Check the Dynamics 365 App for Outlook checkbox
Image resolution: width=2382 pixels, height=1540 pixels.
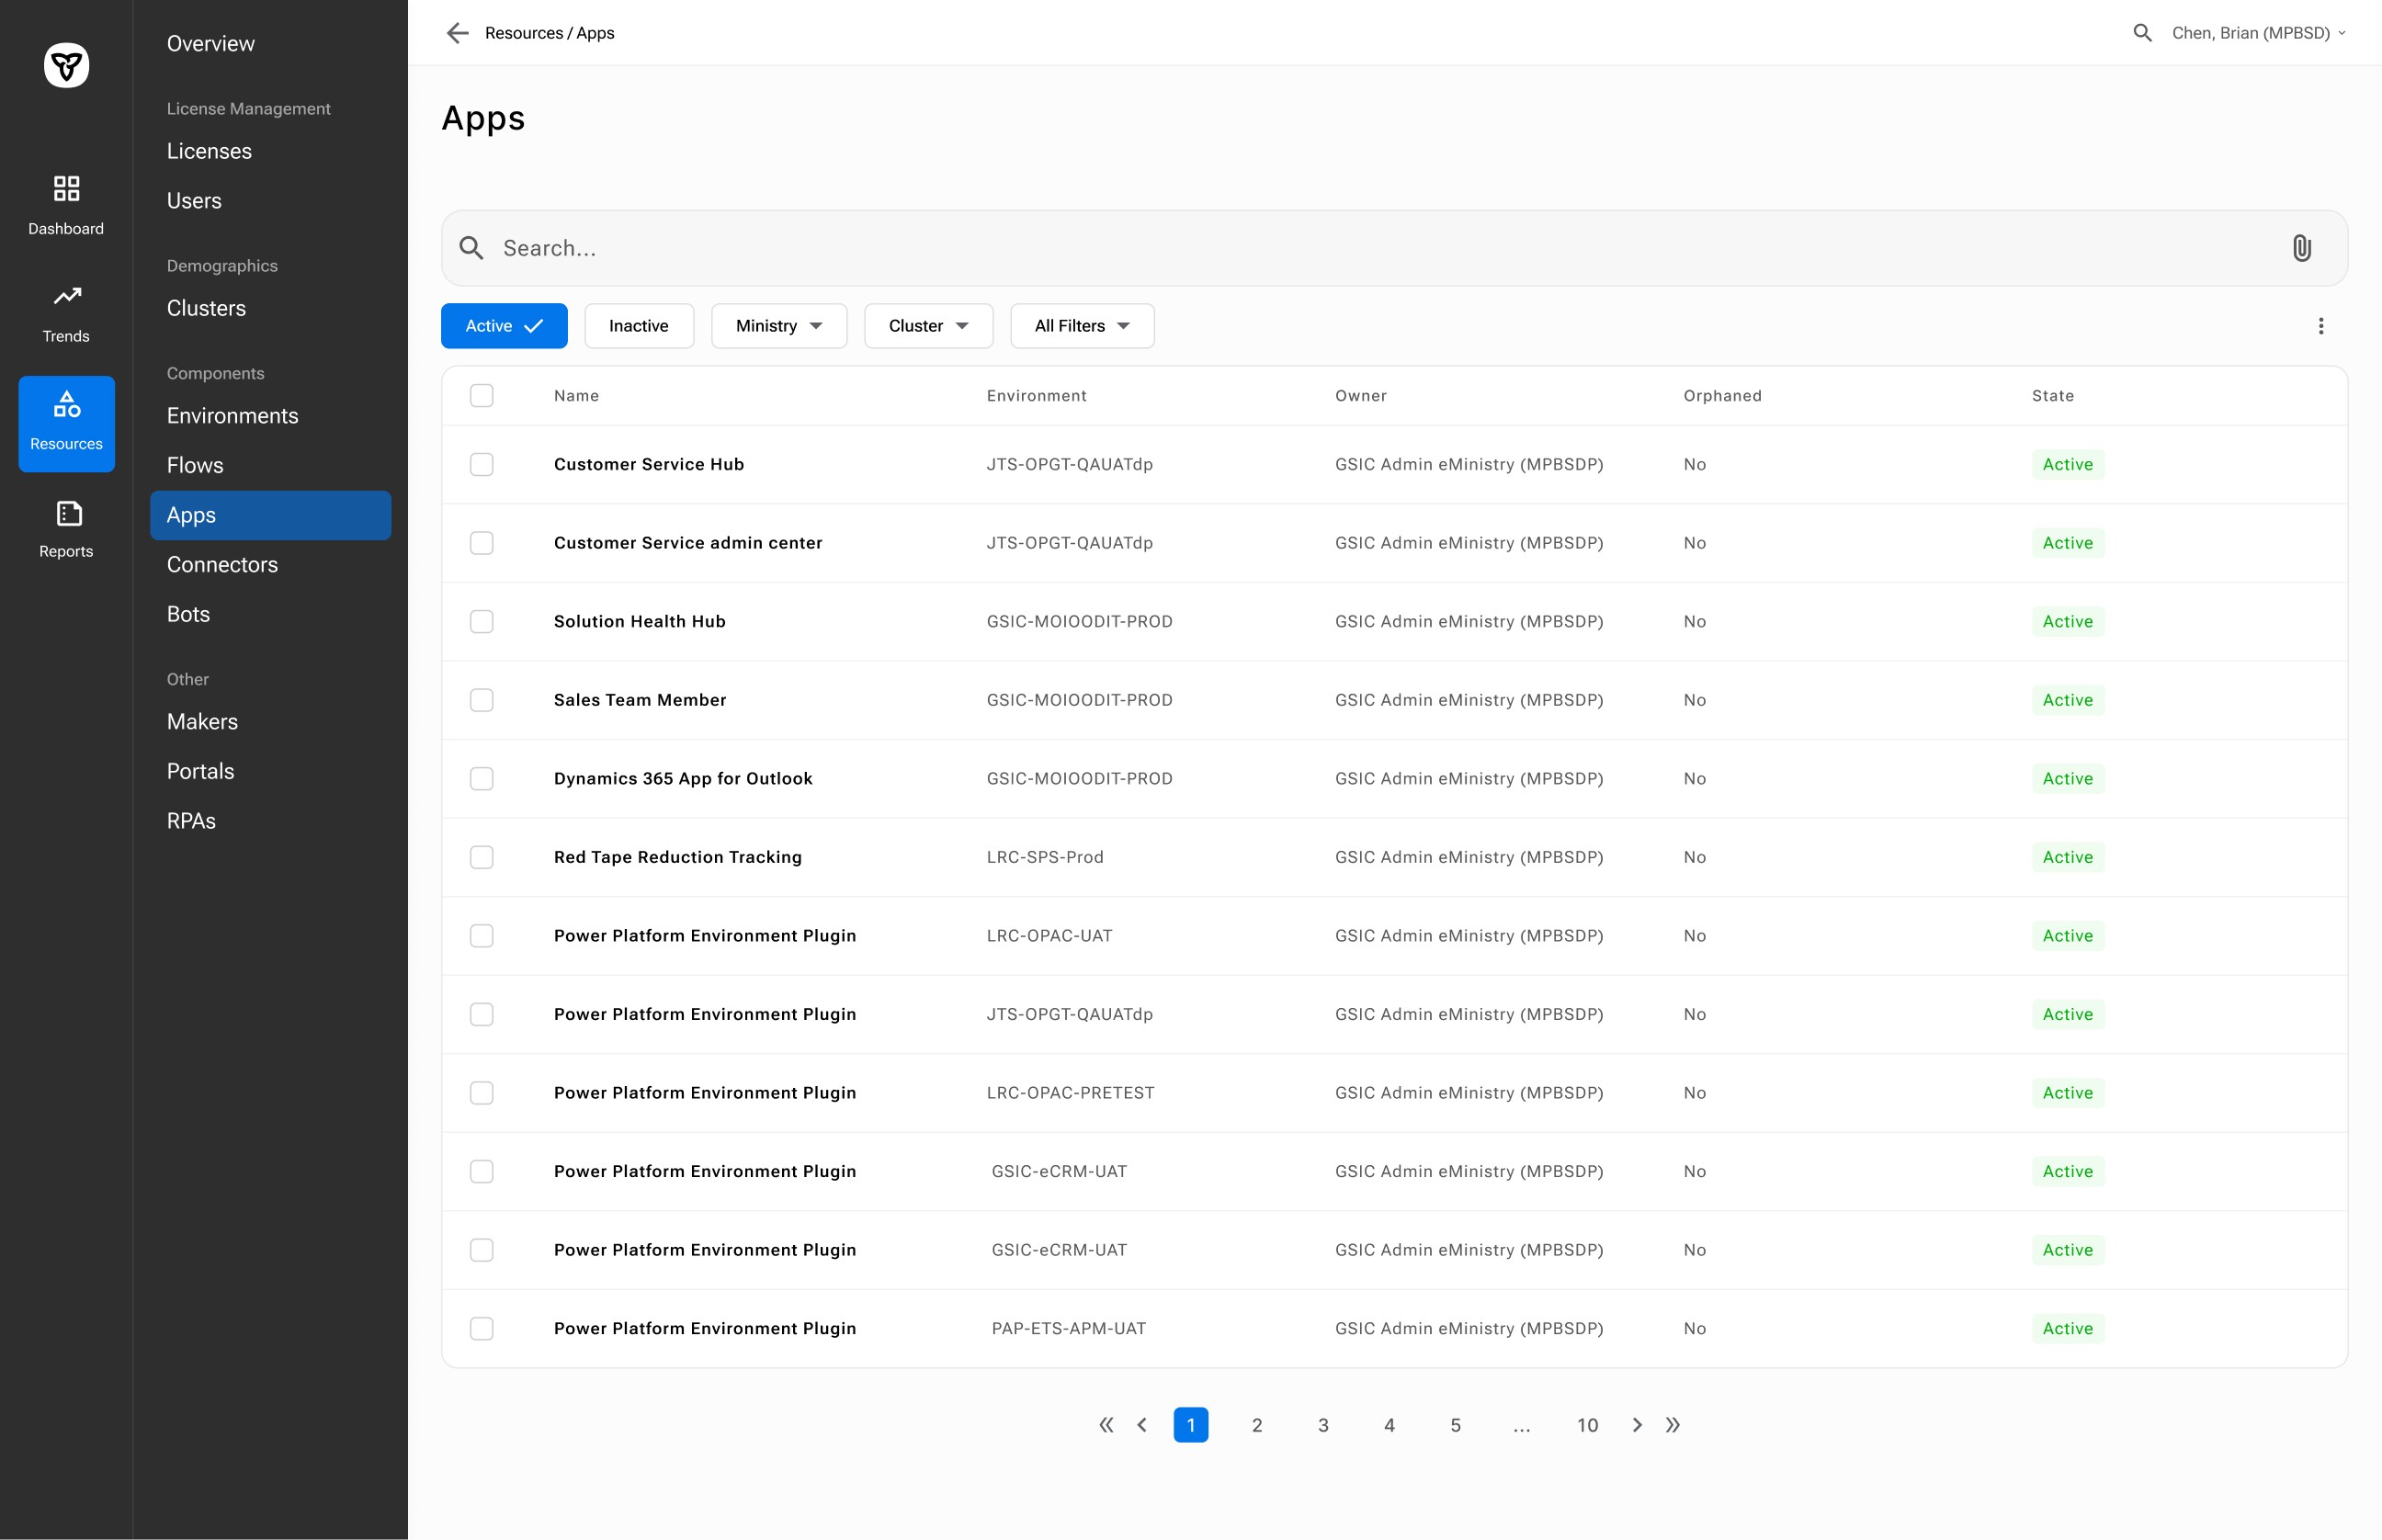(482, 779)
